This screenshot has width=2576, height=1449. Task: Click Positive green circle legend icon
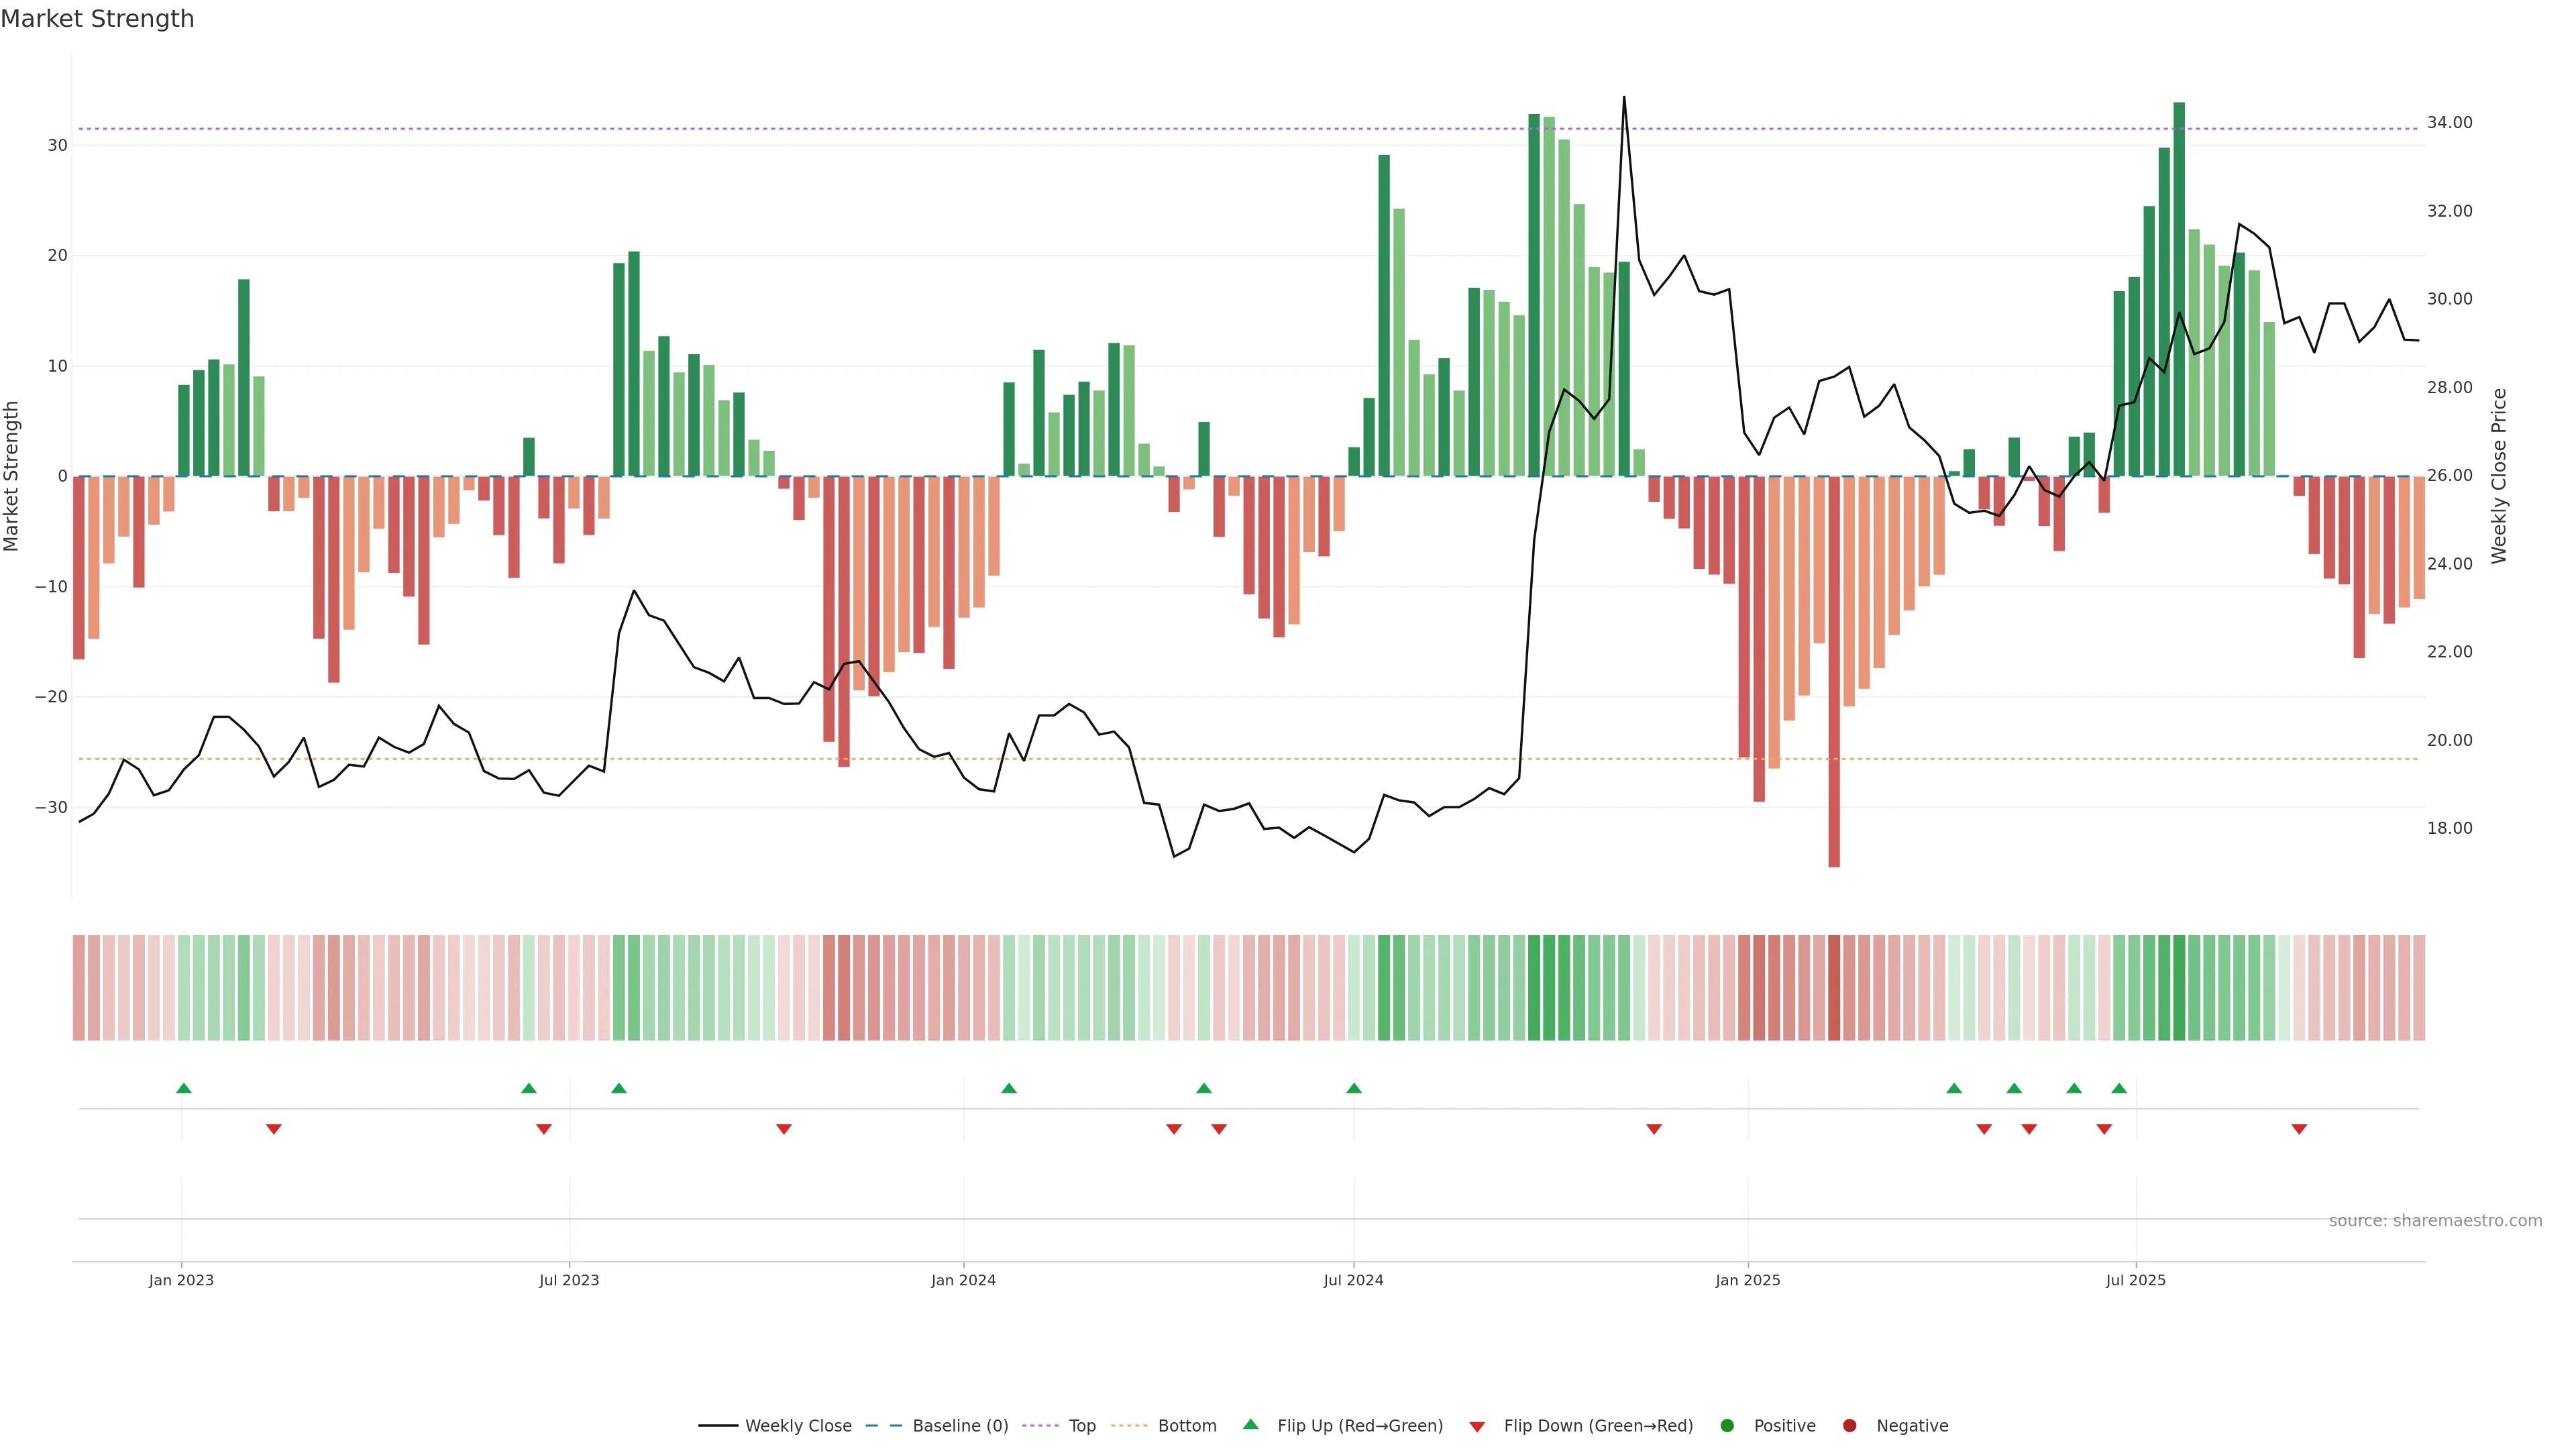(1727, 1426)
